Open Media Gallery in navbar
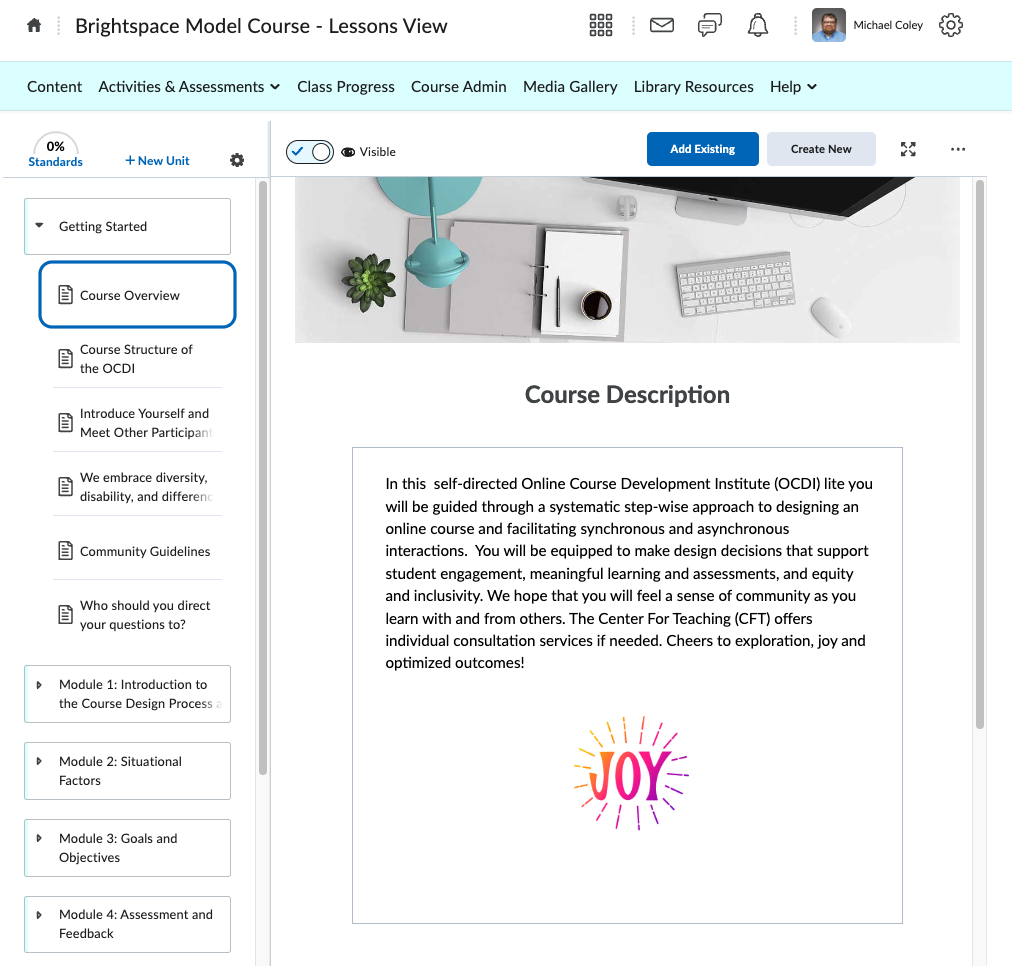The image size is (1012, 966). 570,87
